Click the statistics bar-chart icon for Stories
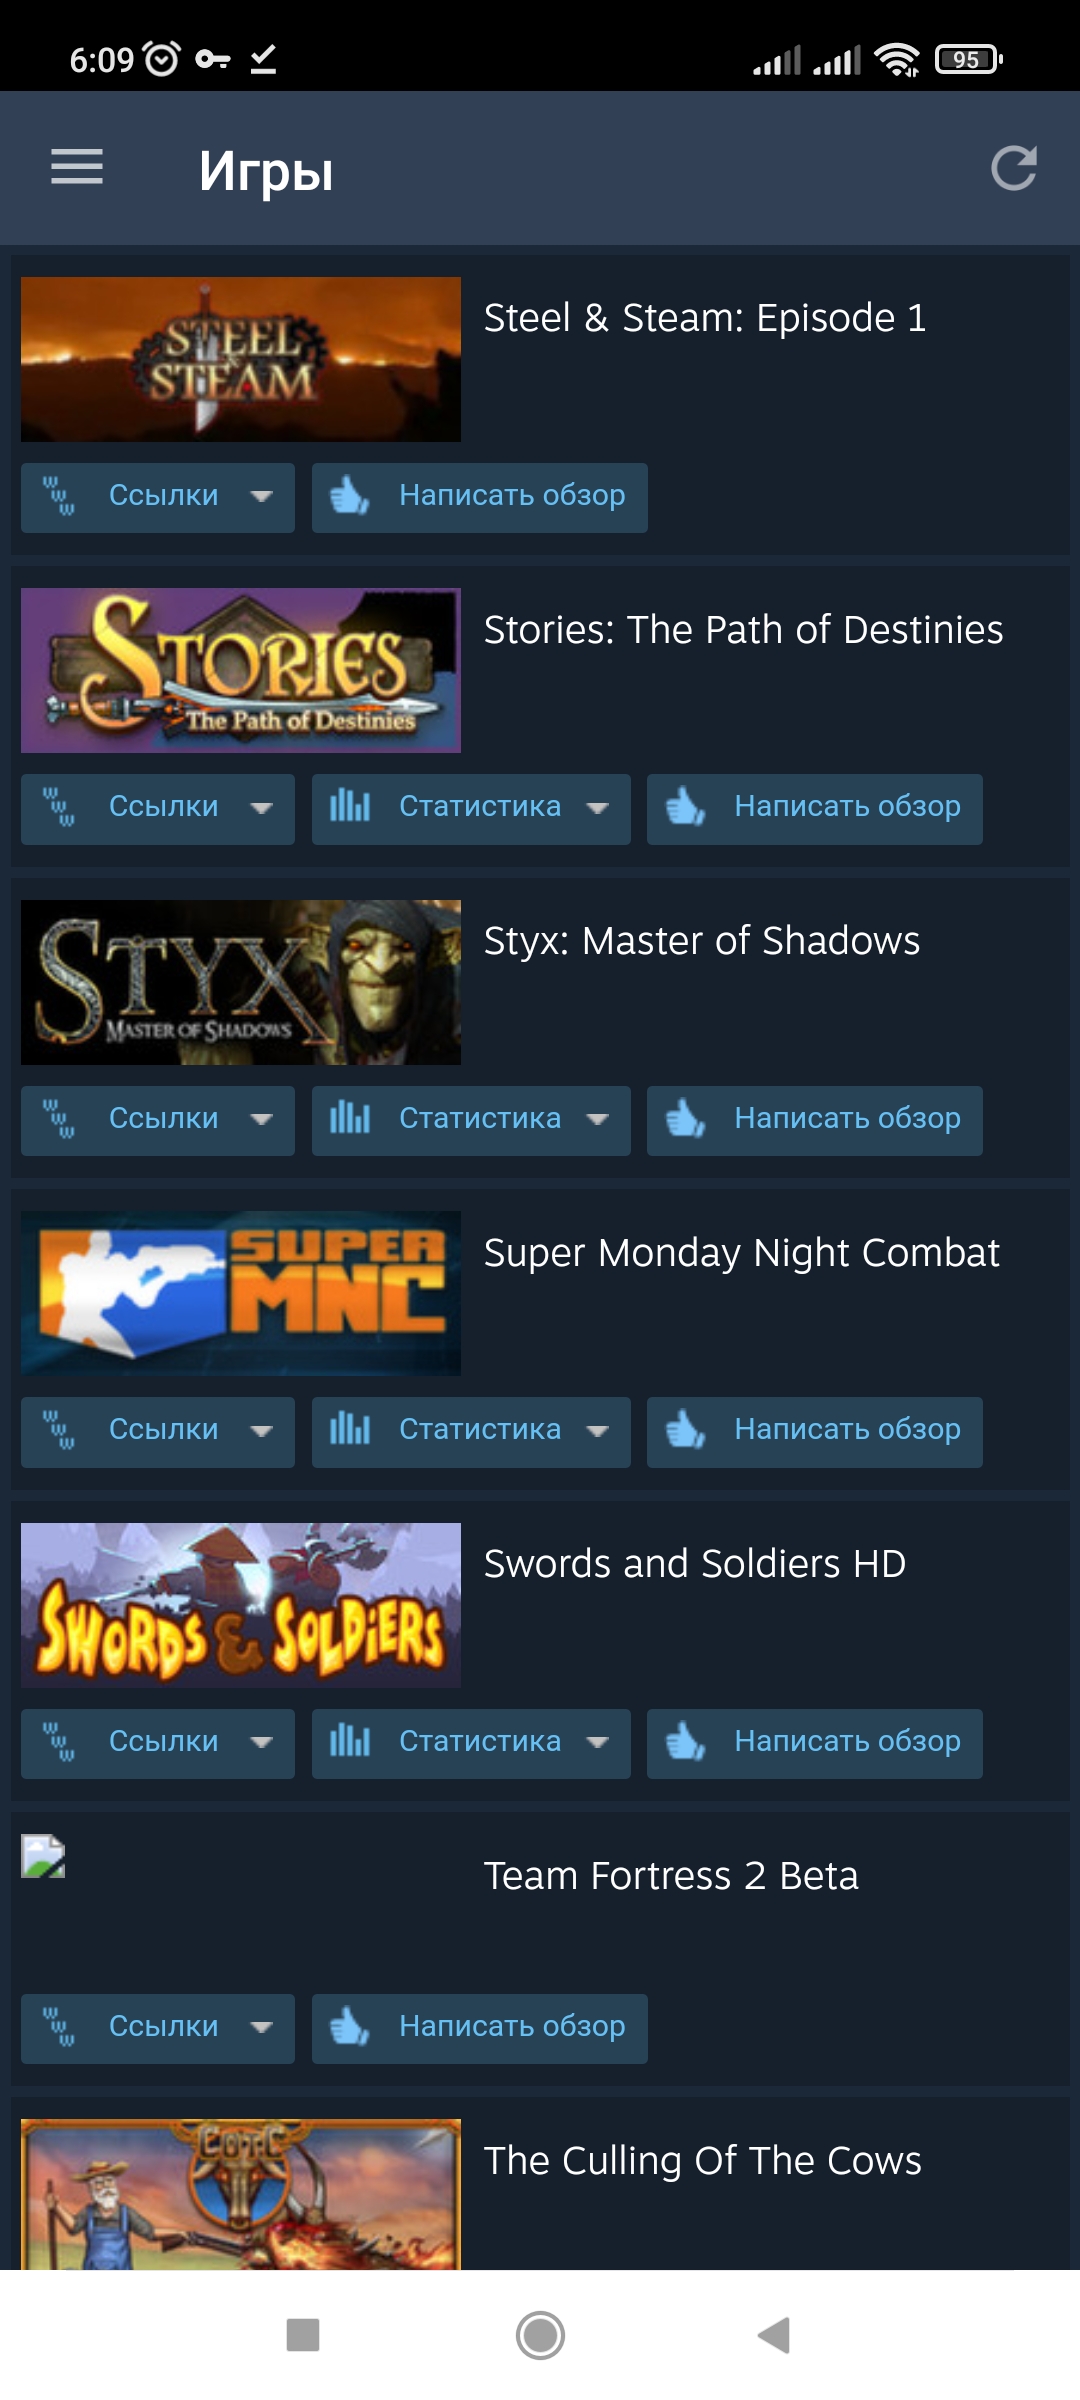 [350, 806]
